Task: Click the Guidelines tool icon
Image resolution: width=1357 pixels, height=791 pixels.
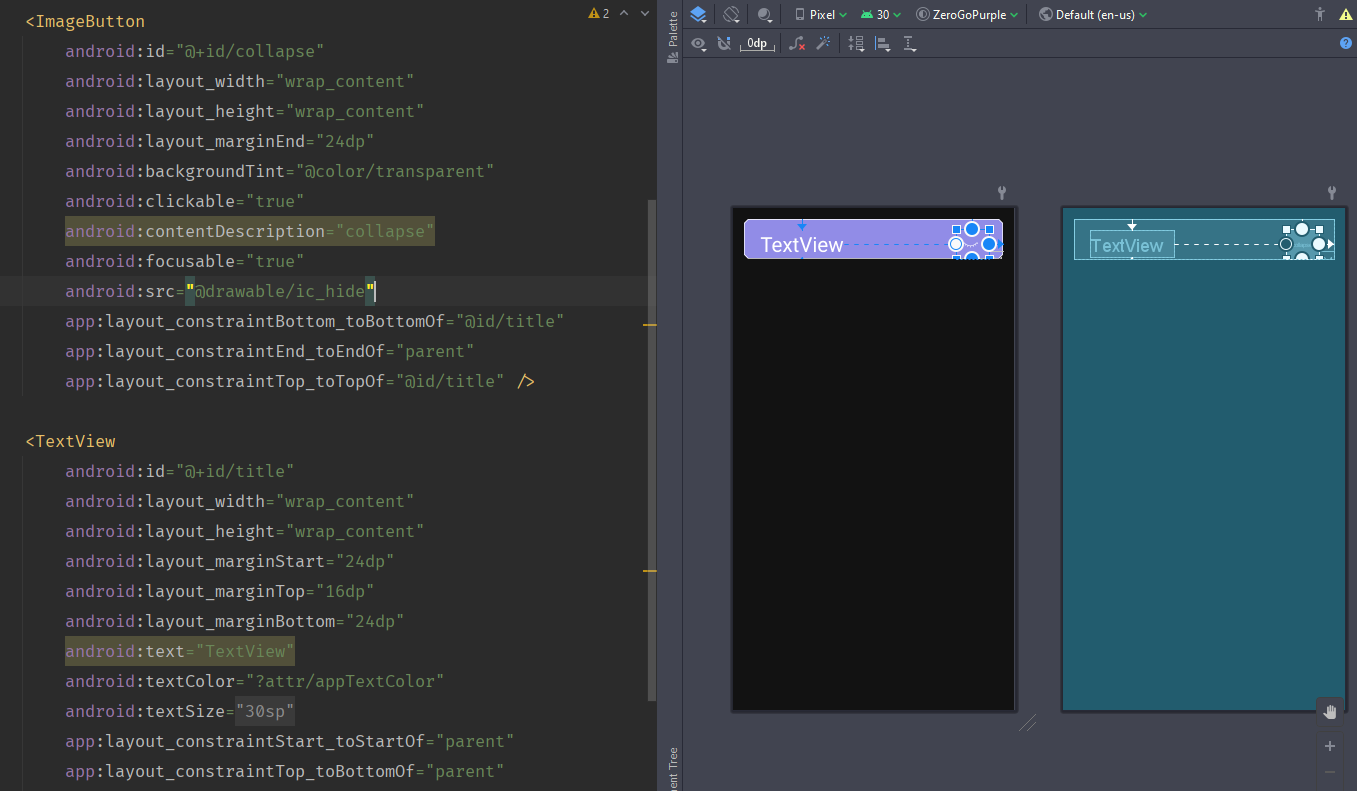Action: 909,43
